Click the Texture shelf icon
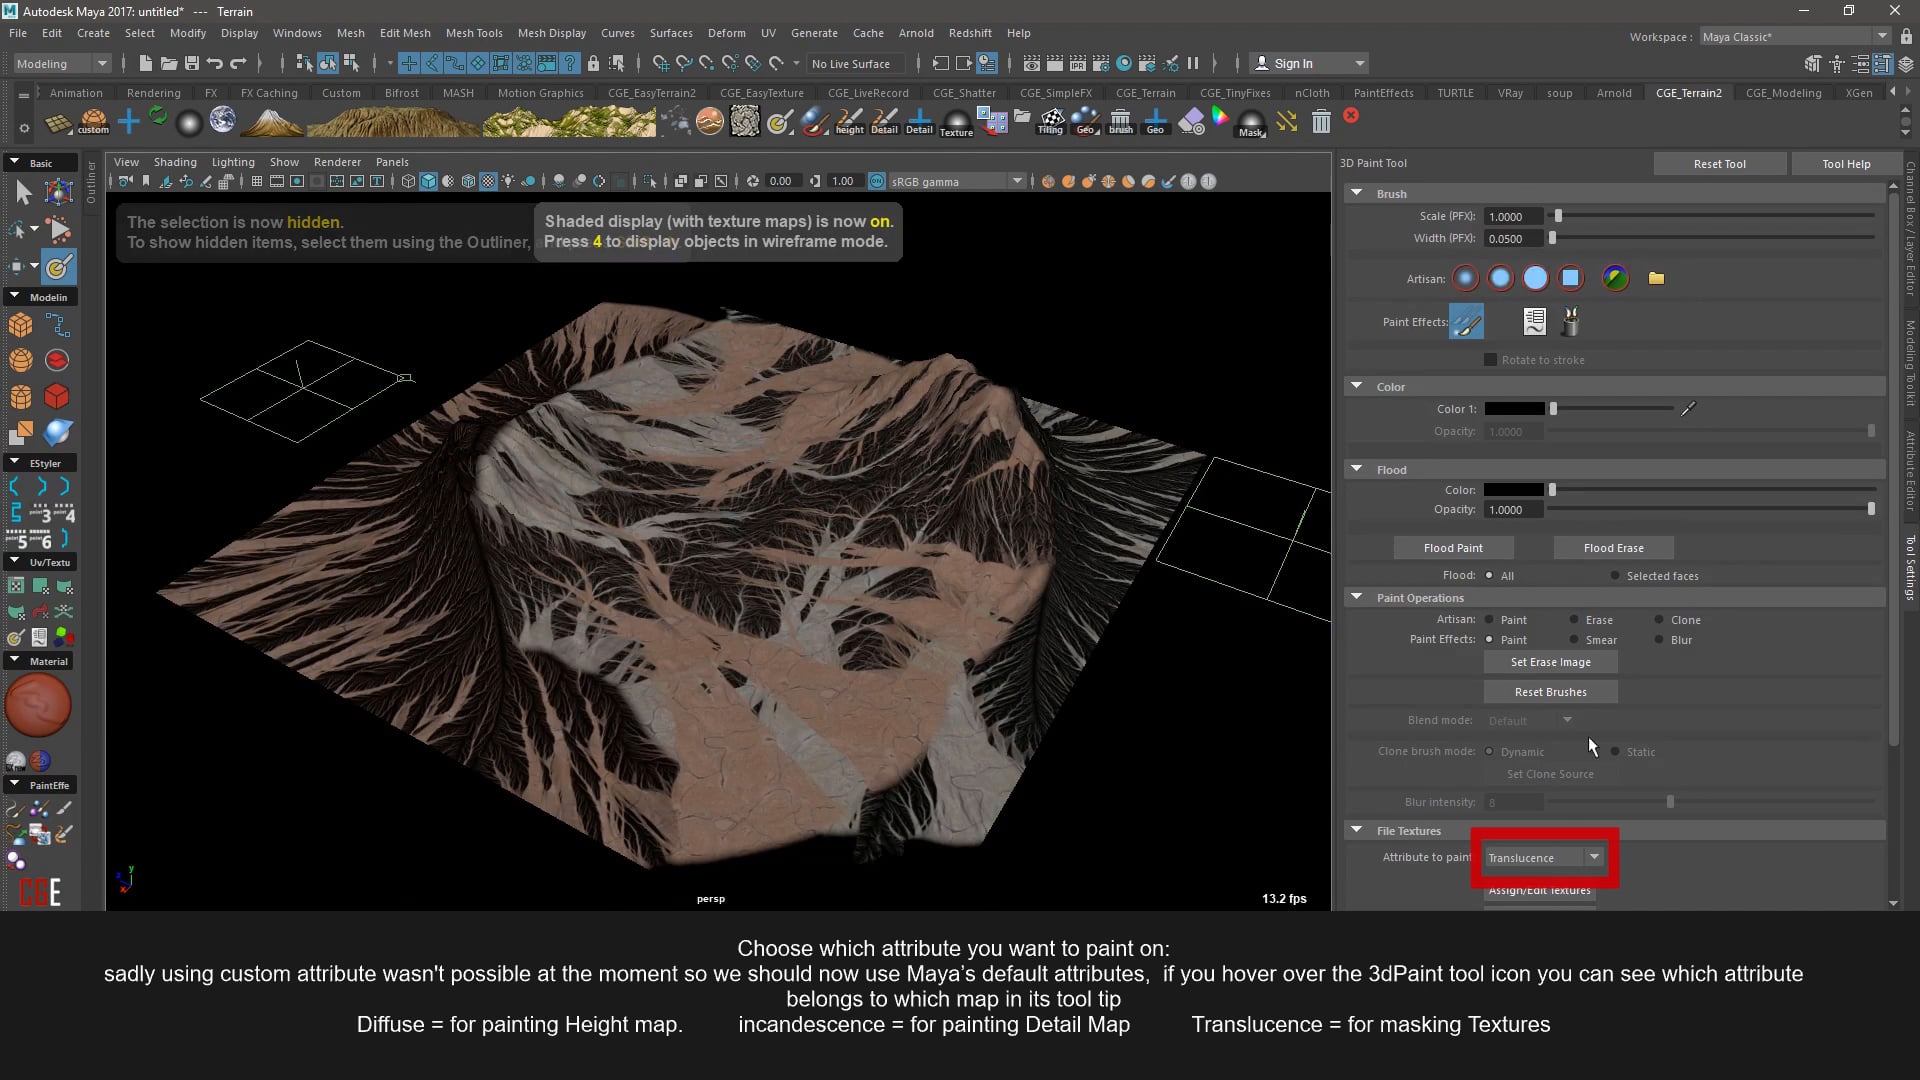 point(956,122)
